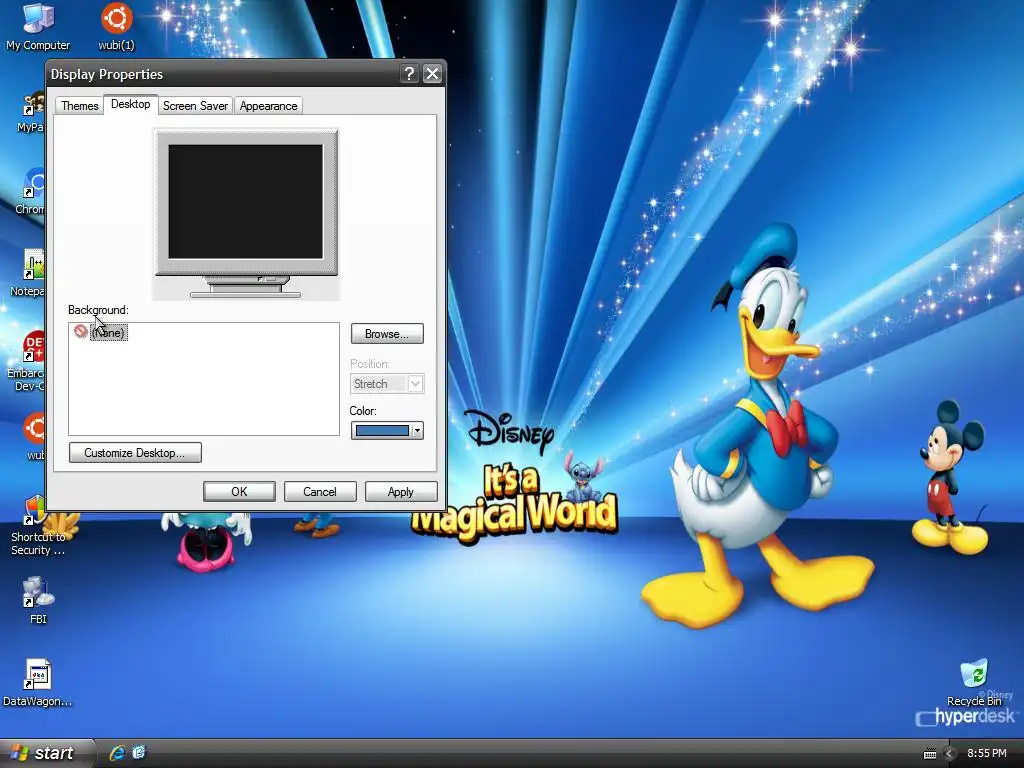Screen dimensions: 1024x768
Task: Click the Browse... button
Action: 387,334
